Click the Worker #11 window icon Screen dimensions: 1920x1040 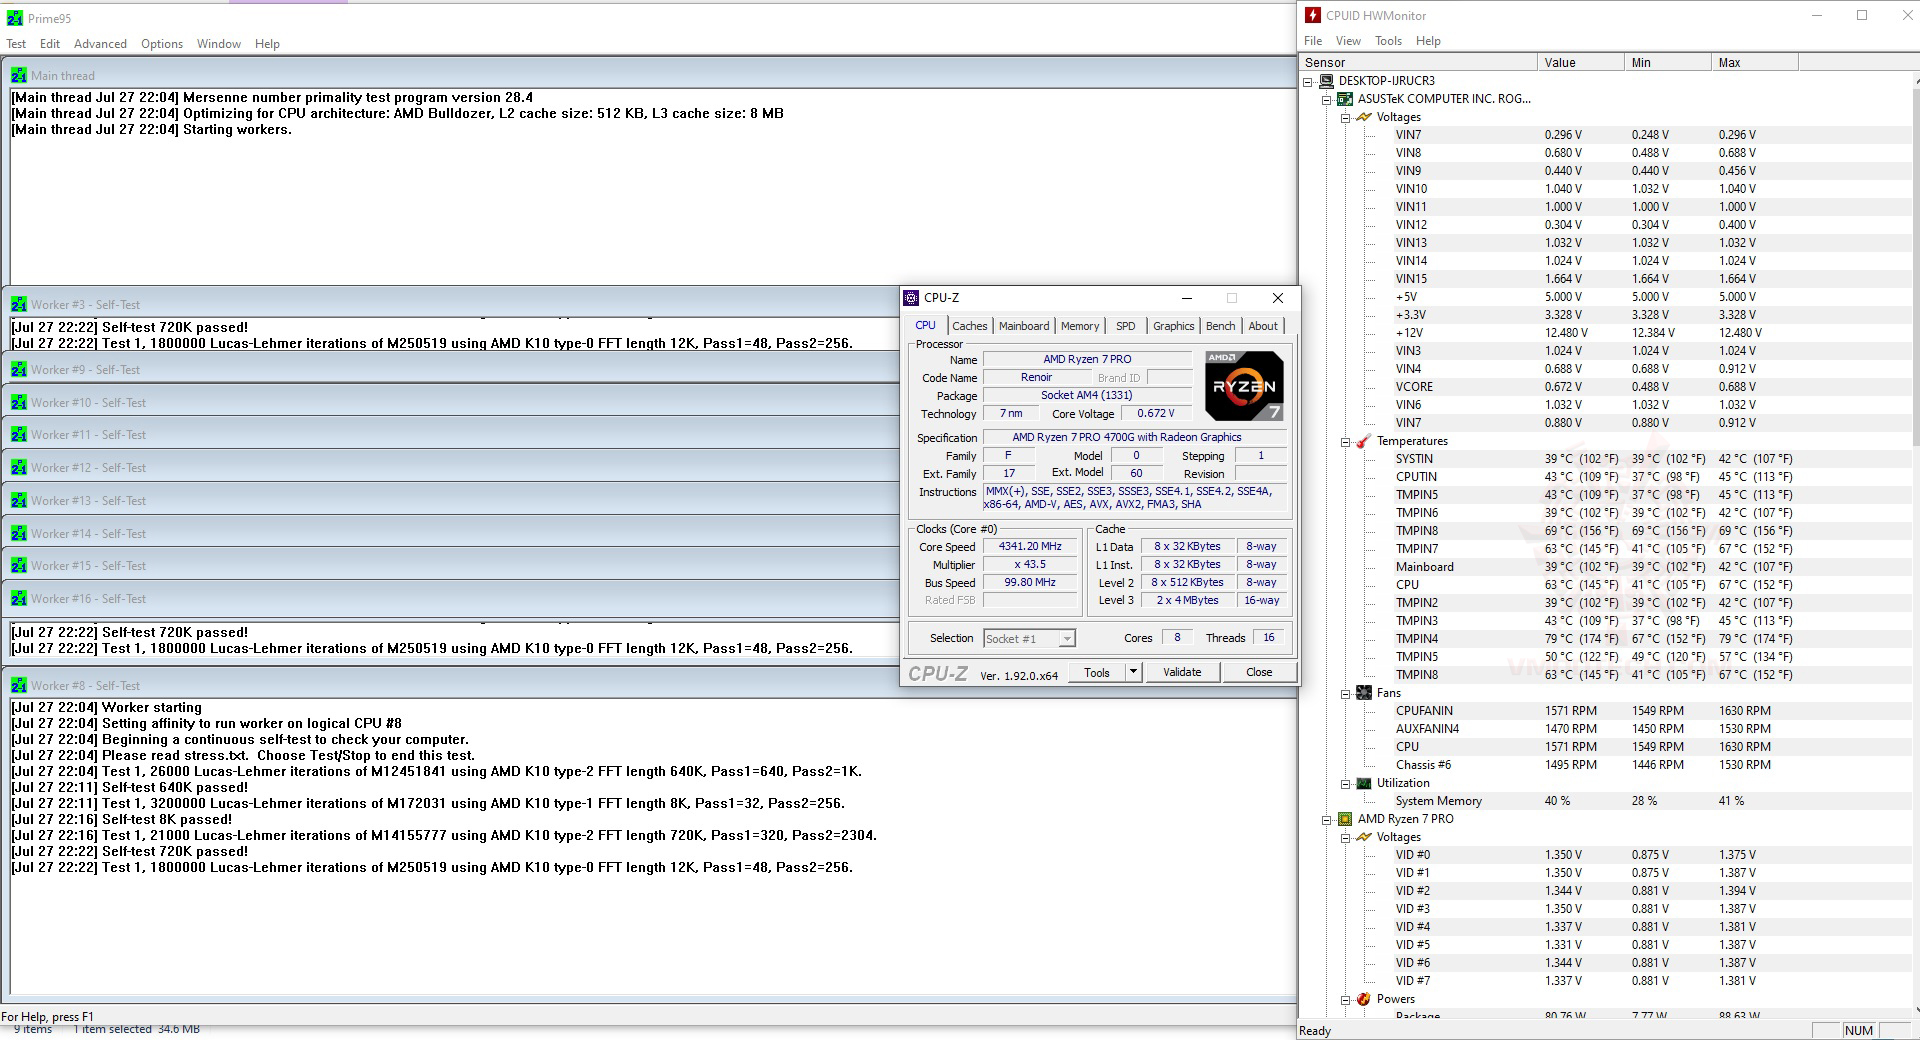19,434
